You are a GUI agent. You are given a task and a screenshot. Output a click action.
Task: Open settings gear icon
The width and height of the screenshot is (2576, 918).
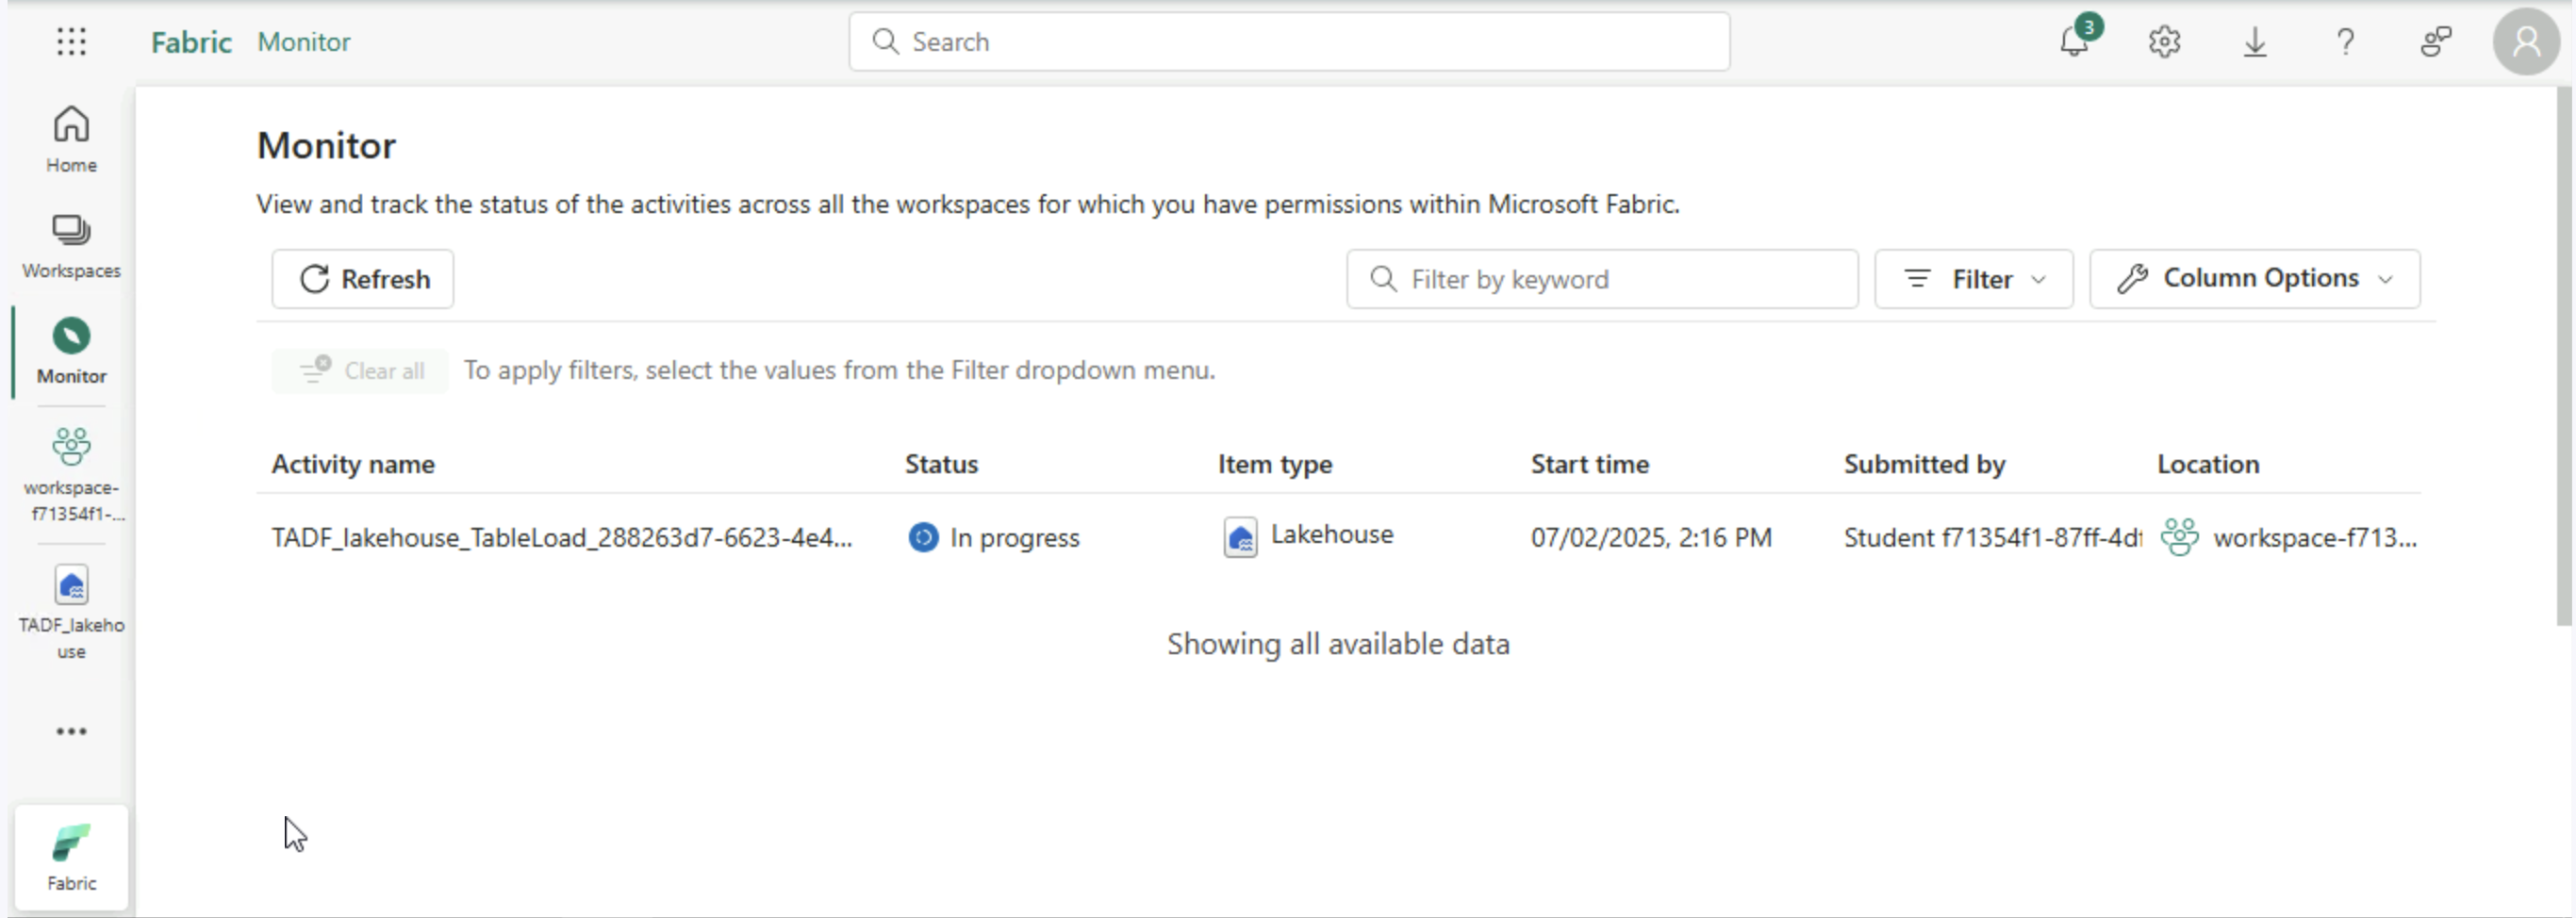(x=2164, y=42)
